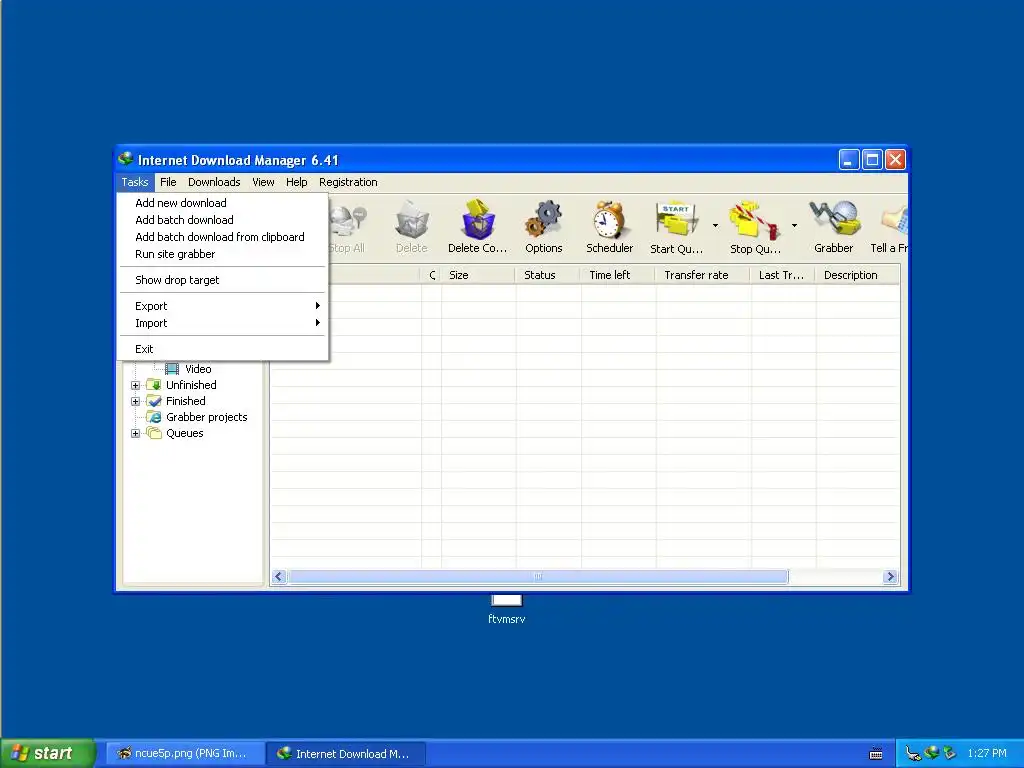1024x768 pixels.
Task: Expand the Finished tree node
Action: tap(135, 402)
